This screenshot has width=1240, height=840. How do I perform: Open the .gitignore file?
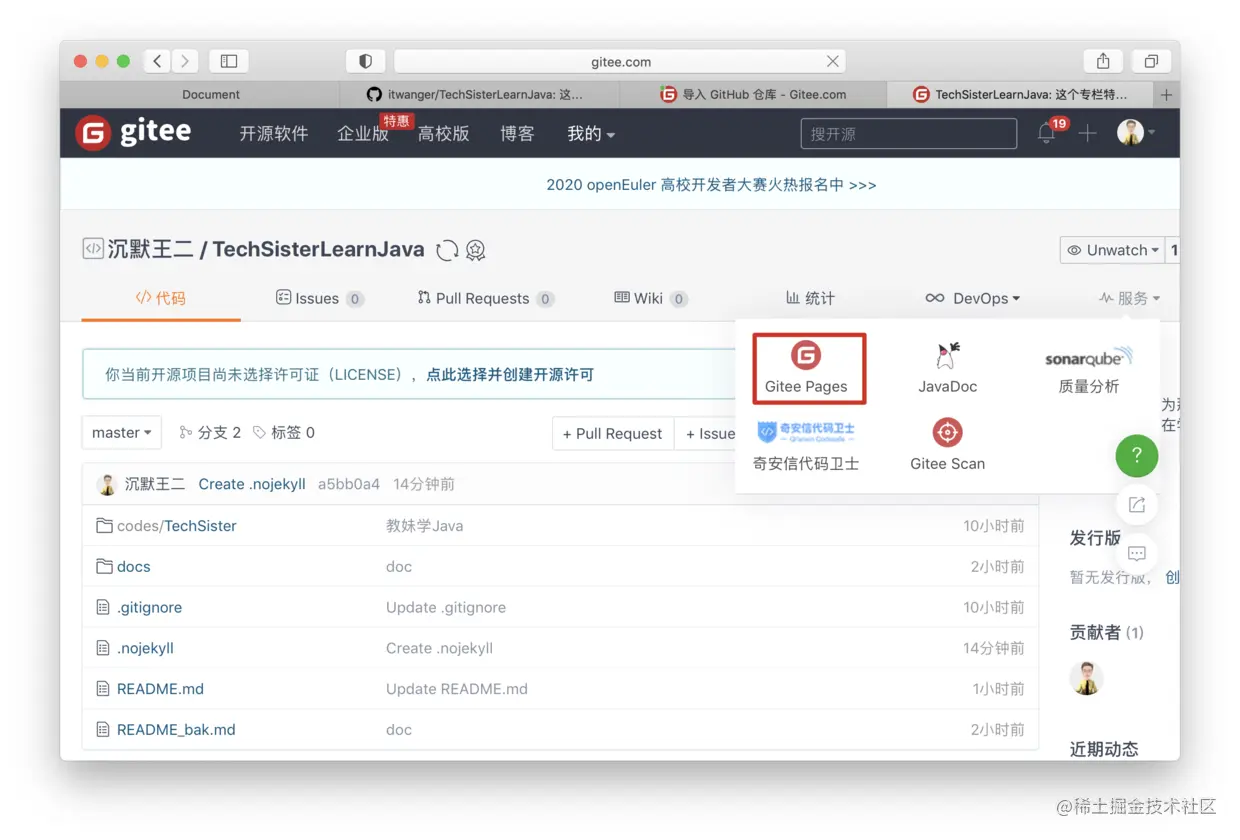click(x=149, y=608)
